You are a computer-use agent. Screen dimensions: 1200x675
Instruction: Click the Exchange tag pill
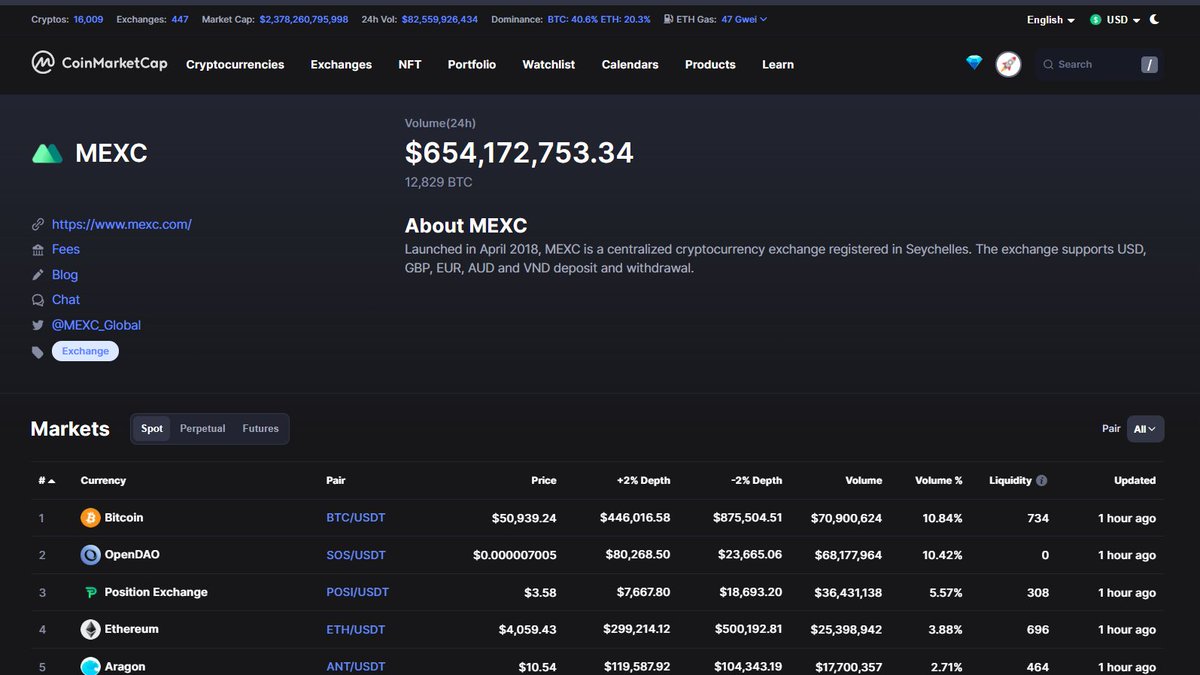[85, 351]
